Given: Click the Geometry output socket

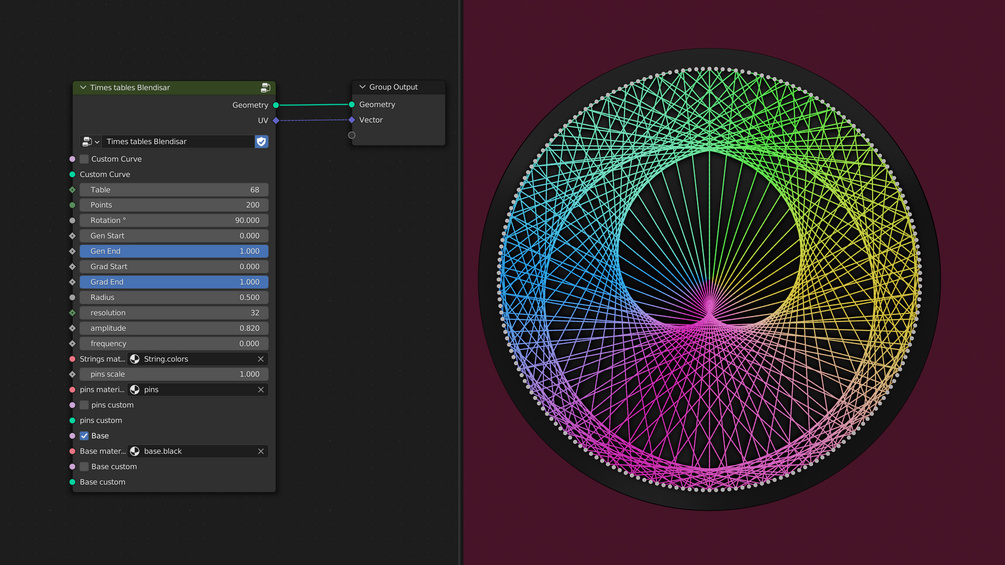Looking at the screenshot, I should point(276,105).
